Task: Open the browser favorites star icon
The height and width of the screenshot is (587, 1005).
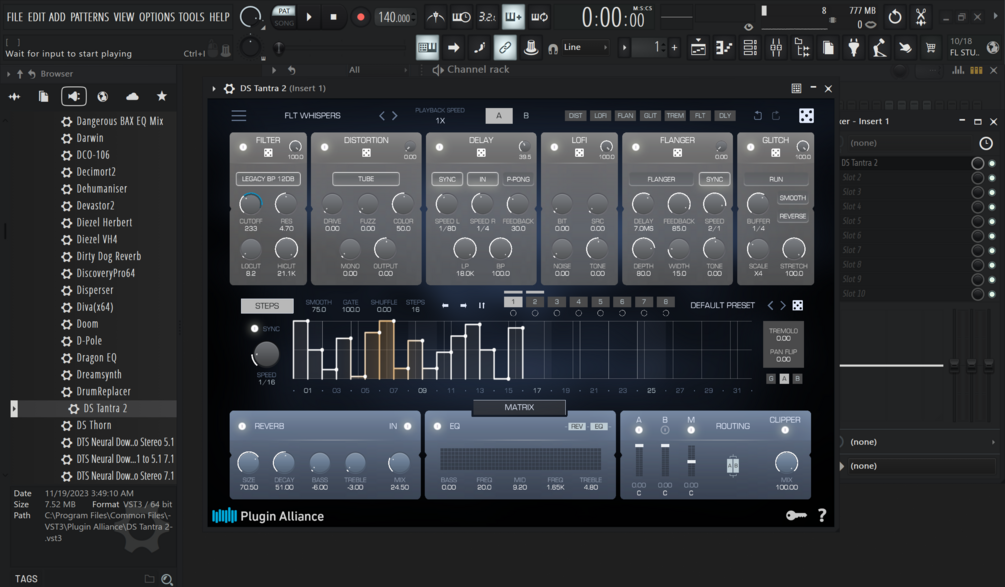Action: (x=162, y=96)
